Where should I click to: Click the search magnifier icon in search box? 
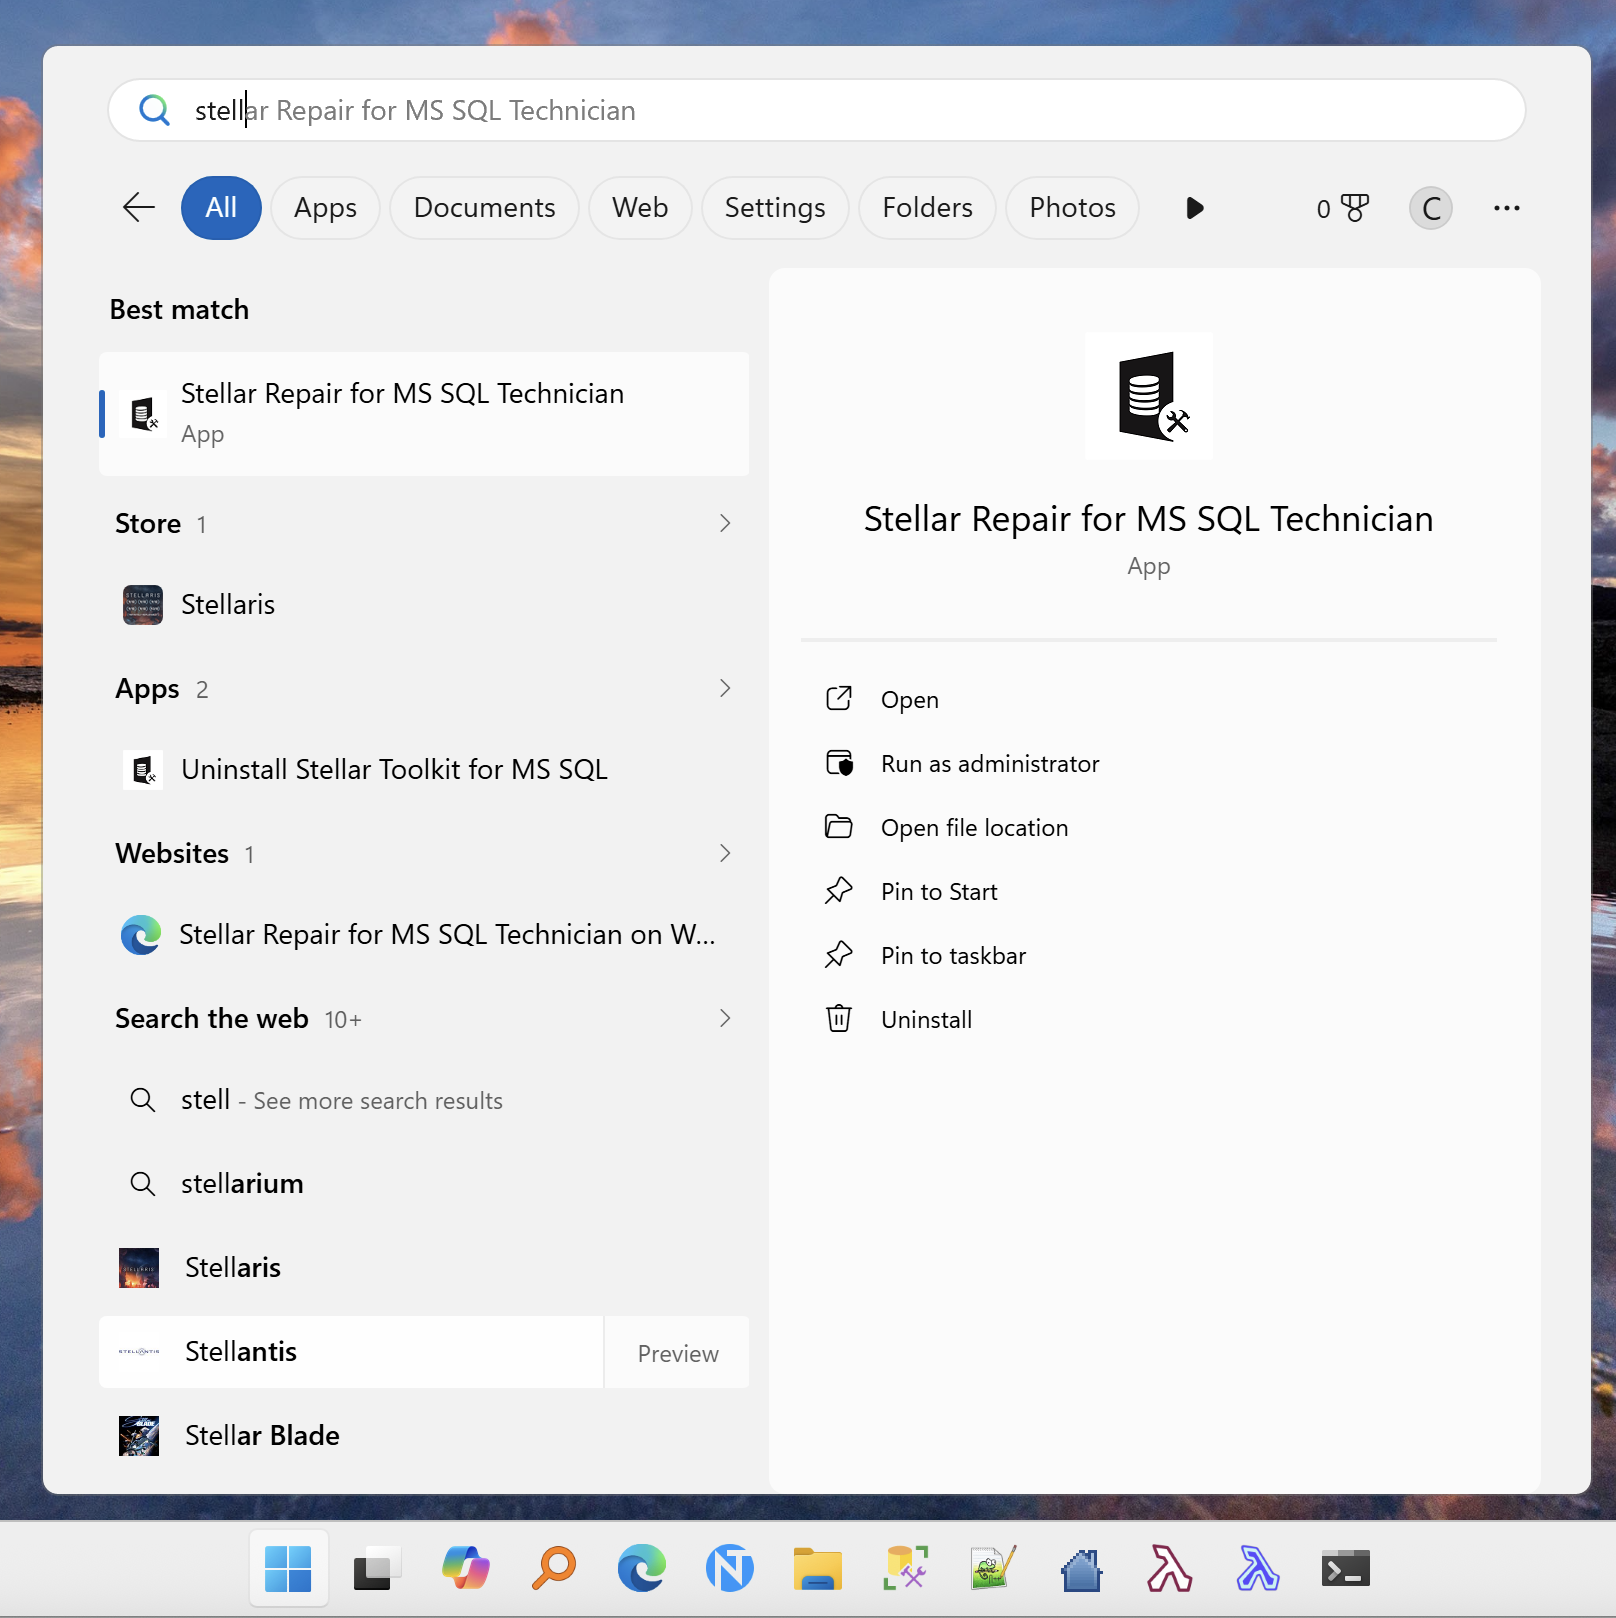[x=154, y=110]
